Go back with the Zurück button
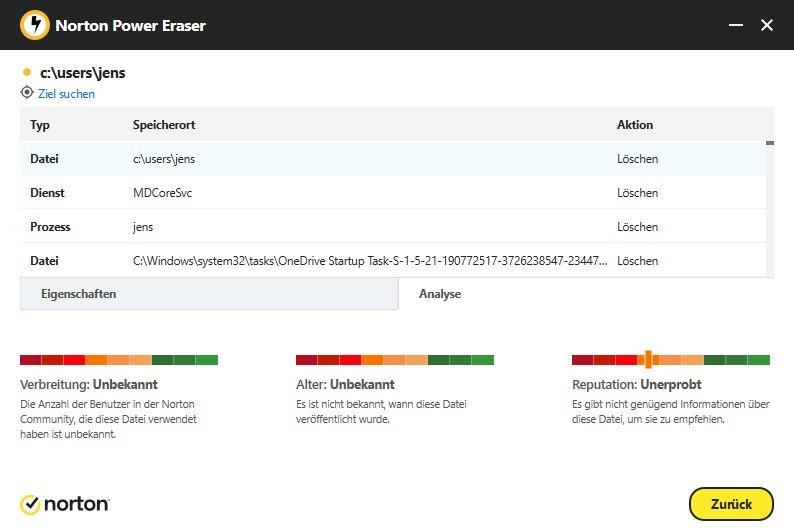The image size is (794, 530). 731,504
